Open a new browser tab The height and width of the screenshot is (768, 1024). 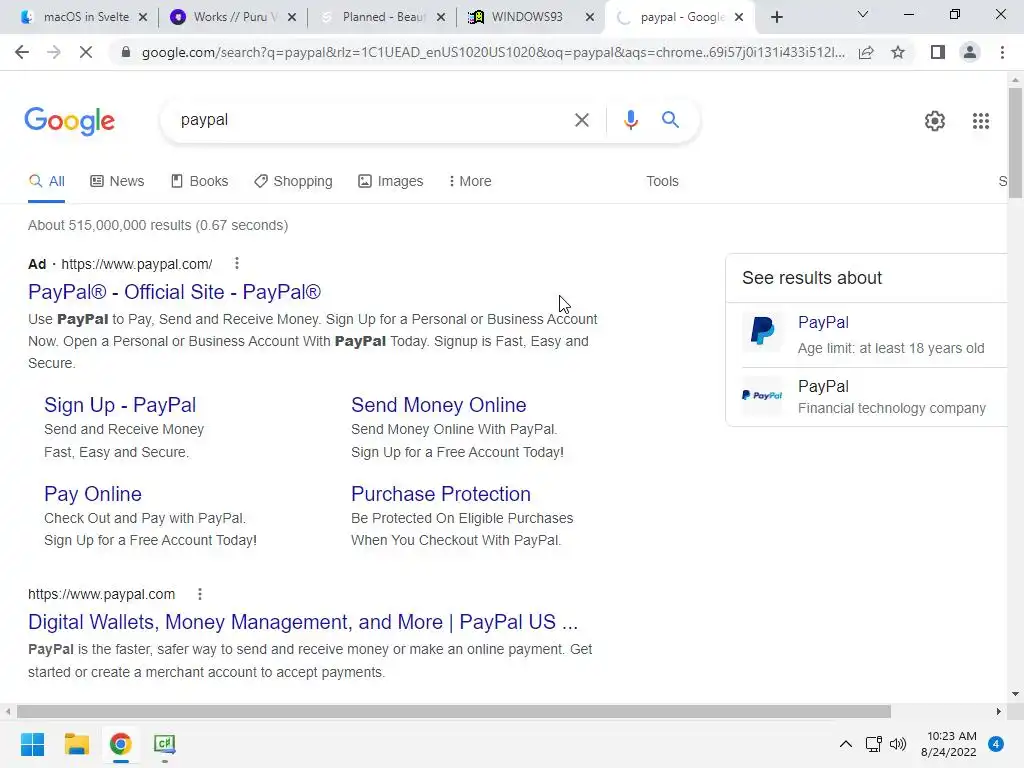click(776, 17)
